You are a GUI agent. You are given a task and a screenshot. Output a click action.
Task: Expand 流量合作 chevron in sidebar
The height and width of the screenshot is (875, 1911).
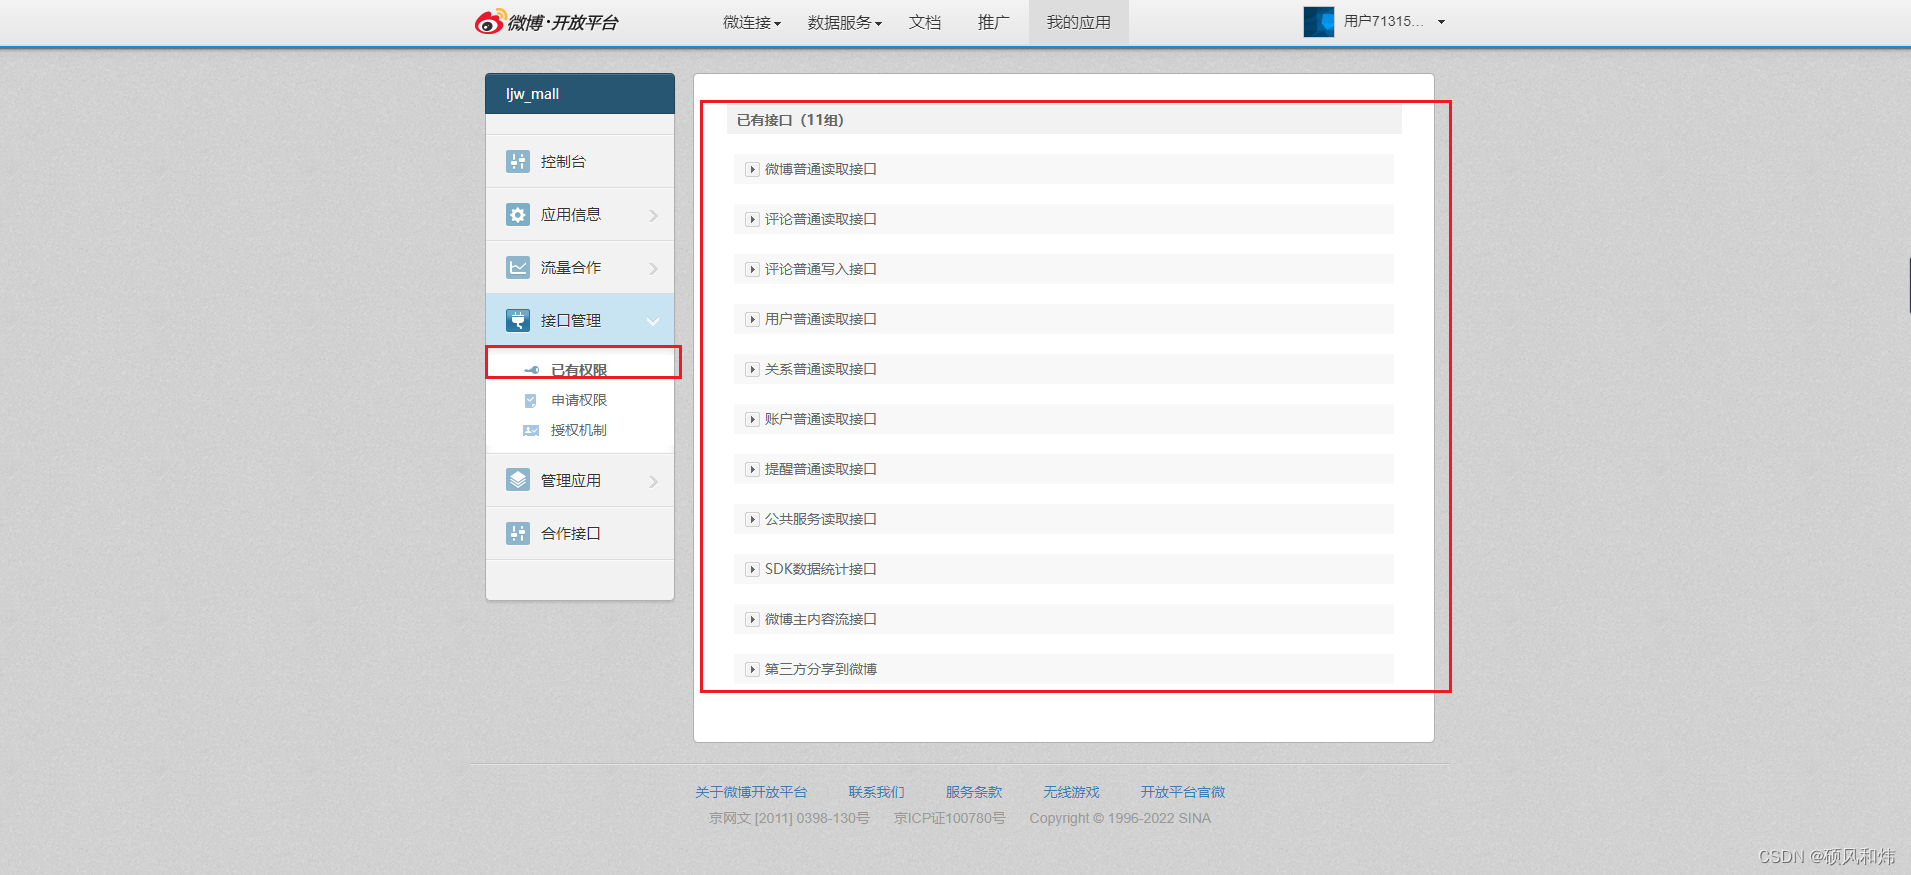coord(654,269)
